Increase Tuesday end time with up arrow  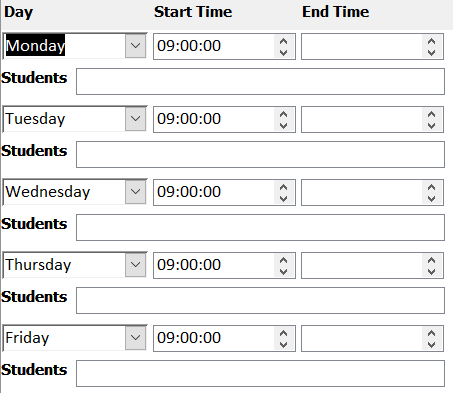click(432, 114)
